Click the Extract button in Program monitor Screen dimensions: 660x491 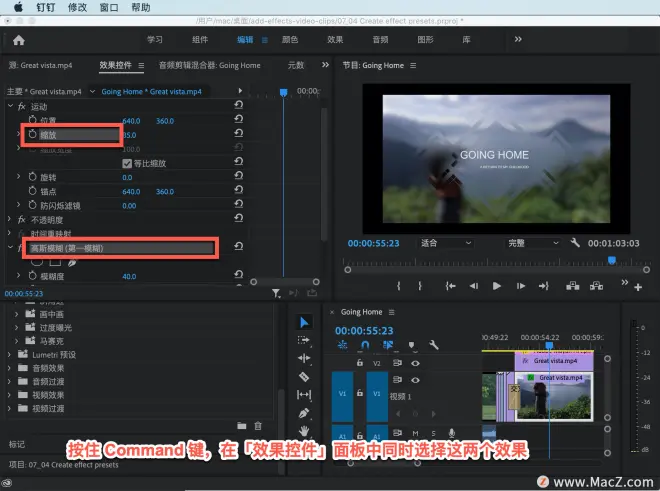596,286
